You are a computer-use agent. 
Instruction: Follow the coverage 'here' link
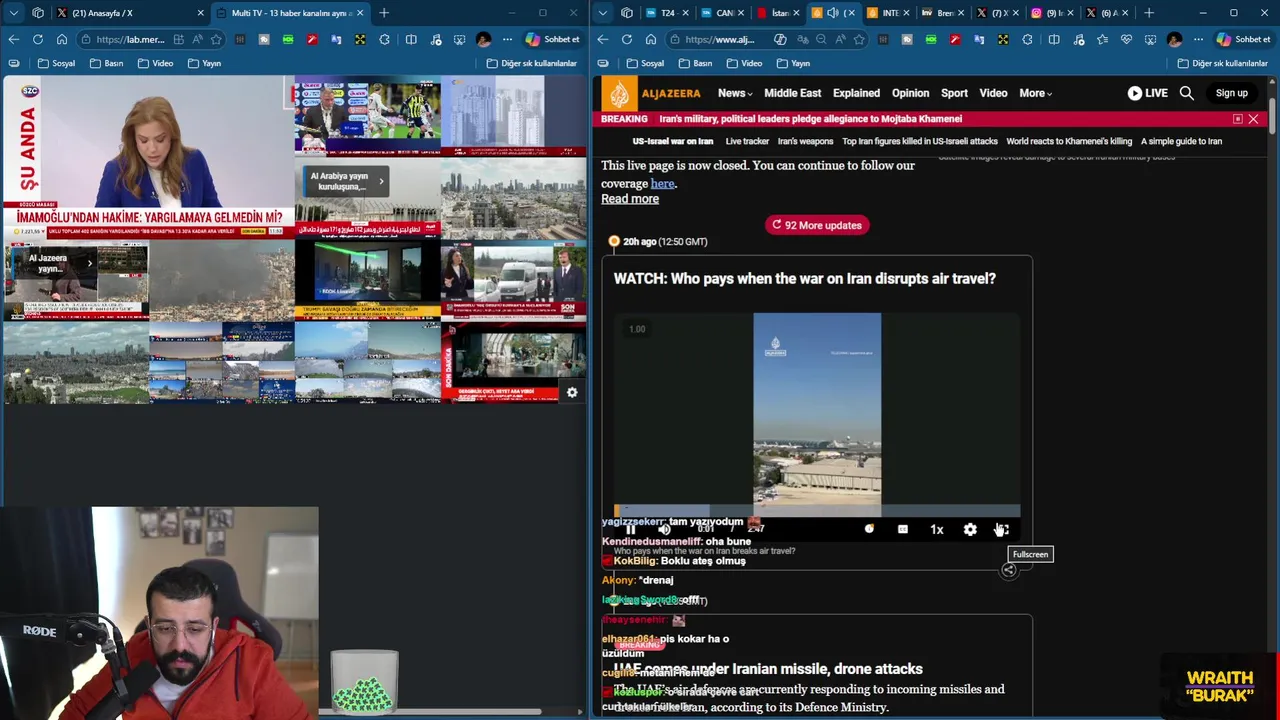662,184
